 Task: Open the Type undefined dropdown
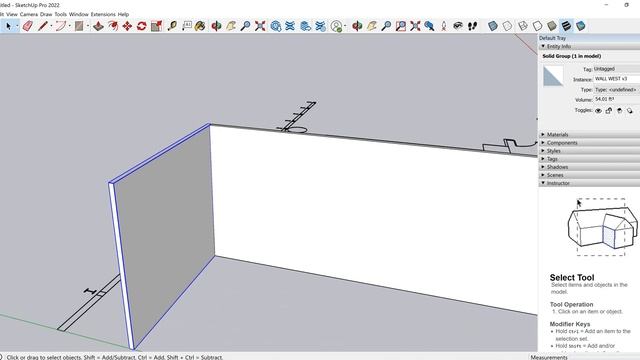point(616,89)
